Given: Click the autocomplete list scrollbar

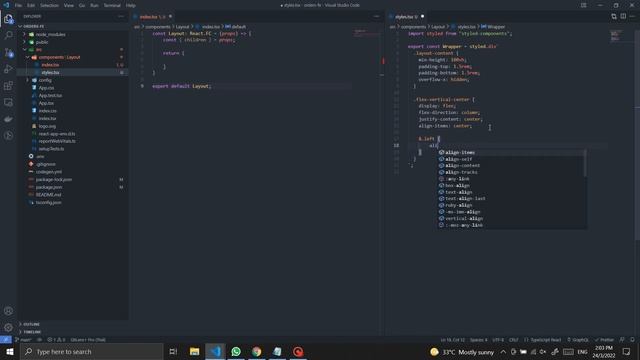Looking at the screenshot, I should 585,163.
